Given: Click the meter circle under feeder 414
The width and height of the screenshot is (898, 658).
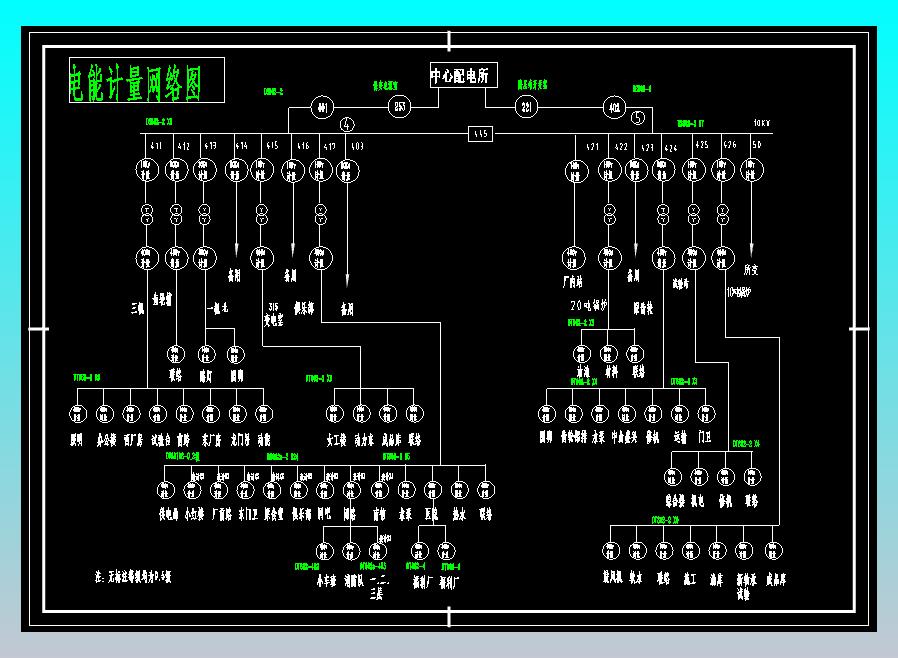Looking at the screenshot, I should [x=236, y=170].
